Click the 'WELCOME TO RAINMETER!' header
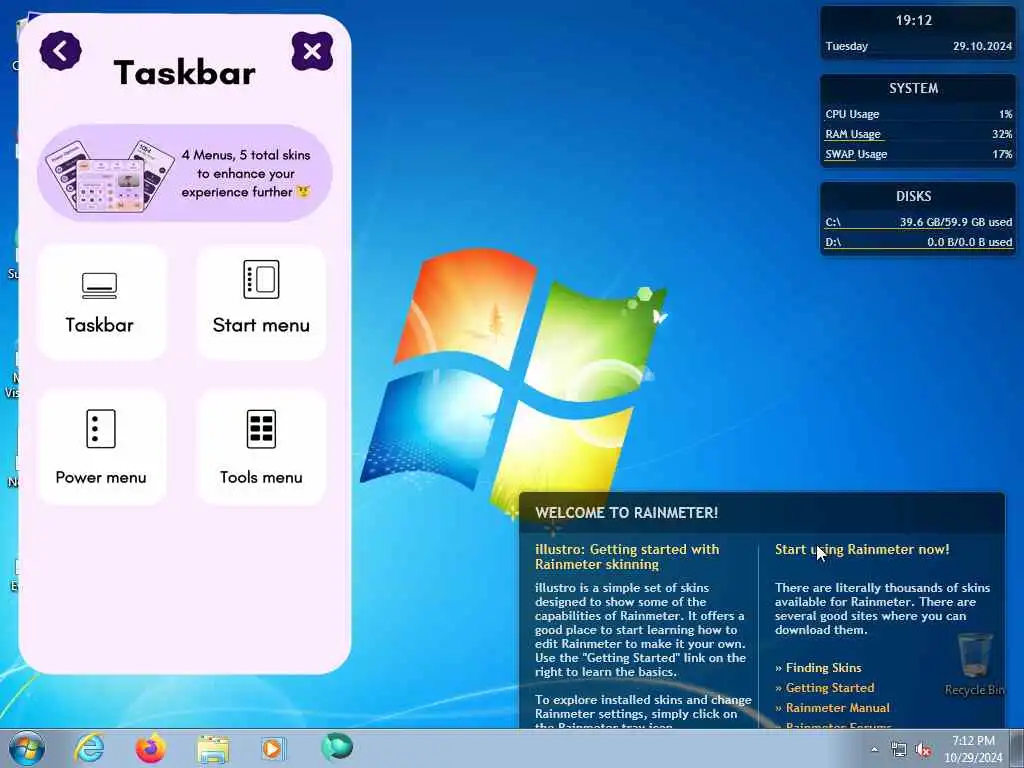 pos(626,513)
